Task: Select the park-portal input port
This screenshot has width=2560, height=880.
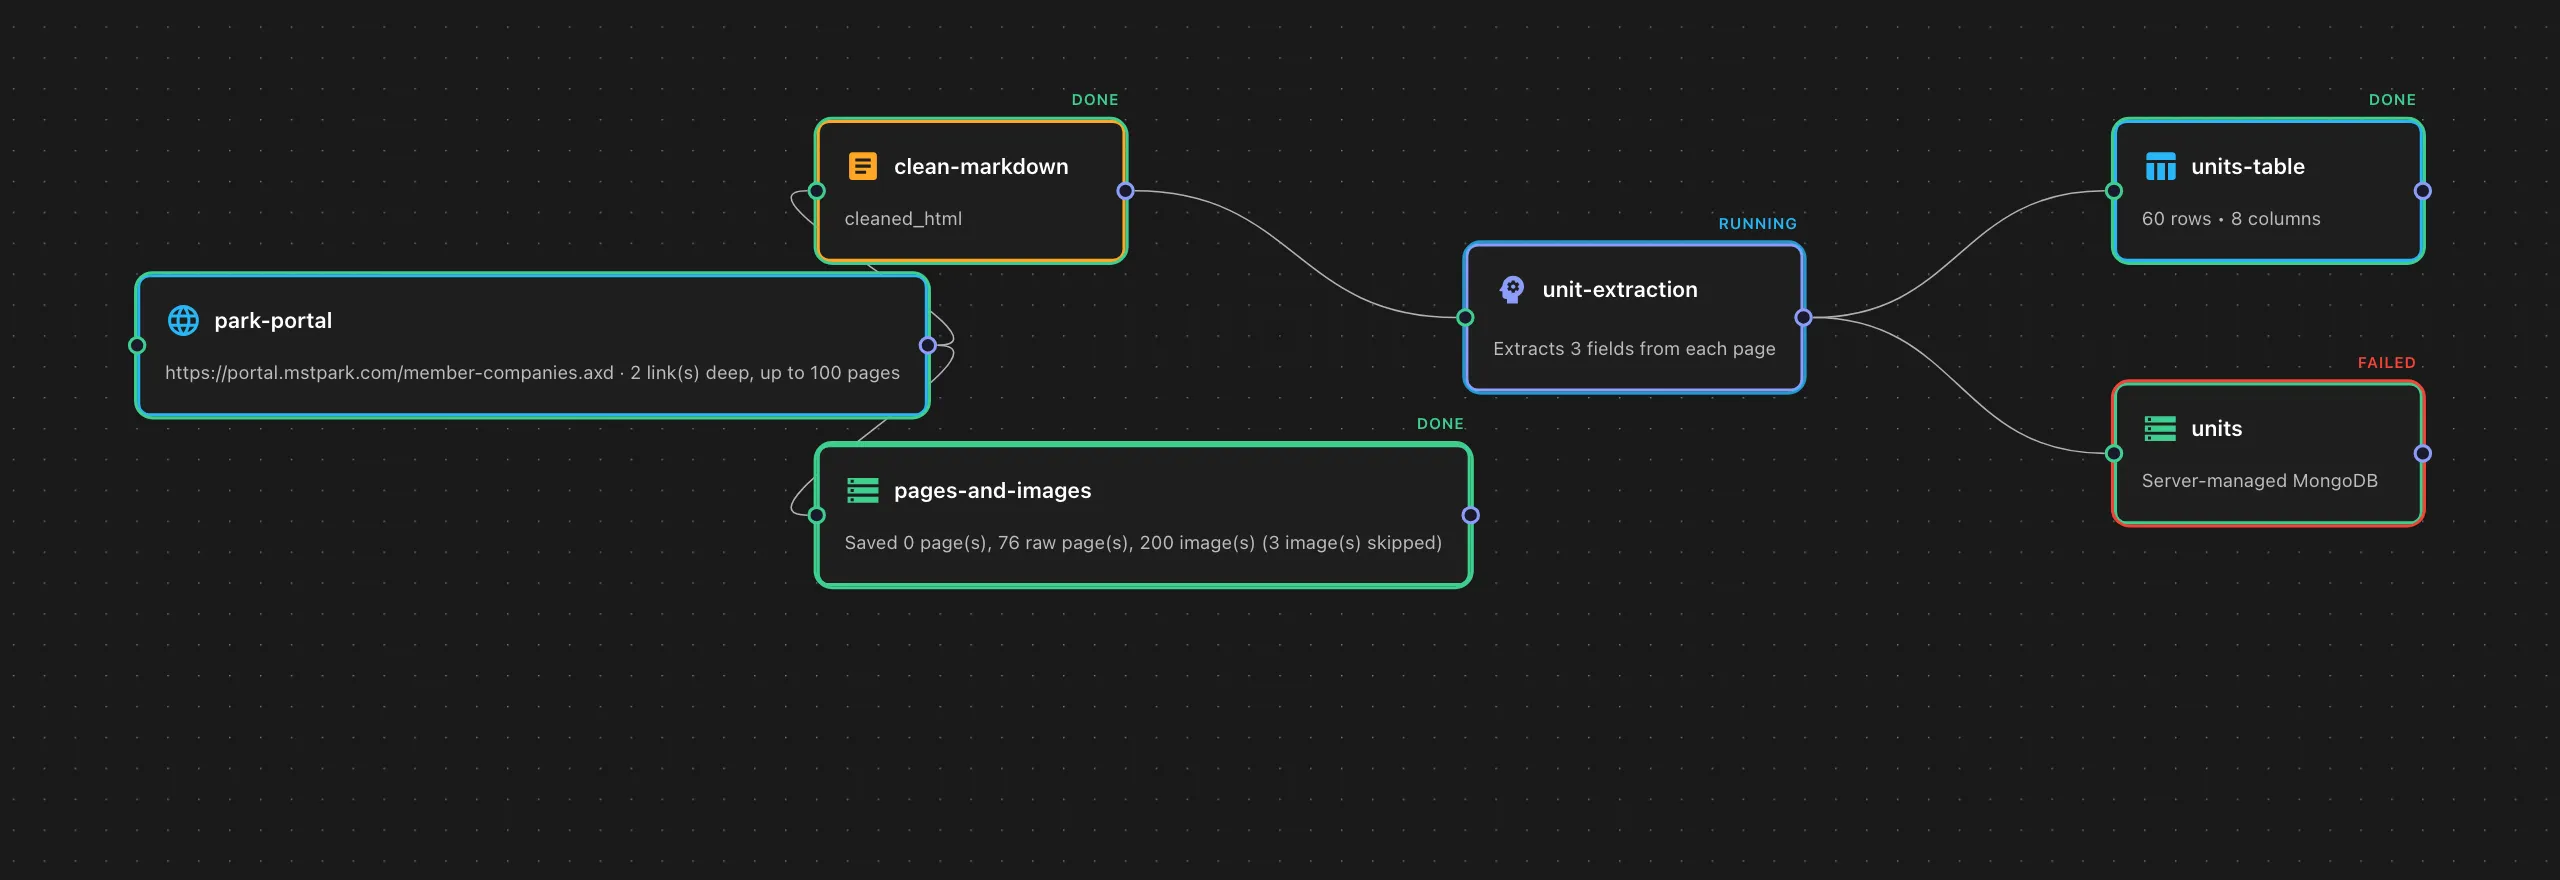Action: click(137, 345)
